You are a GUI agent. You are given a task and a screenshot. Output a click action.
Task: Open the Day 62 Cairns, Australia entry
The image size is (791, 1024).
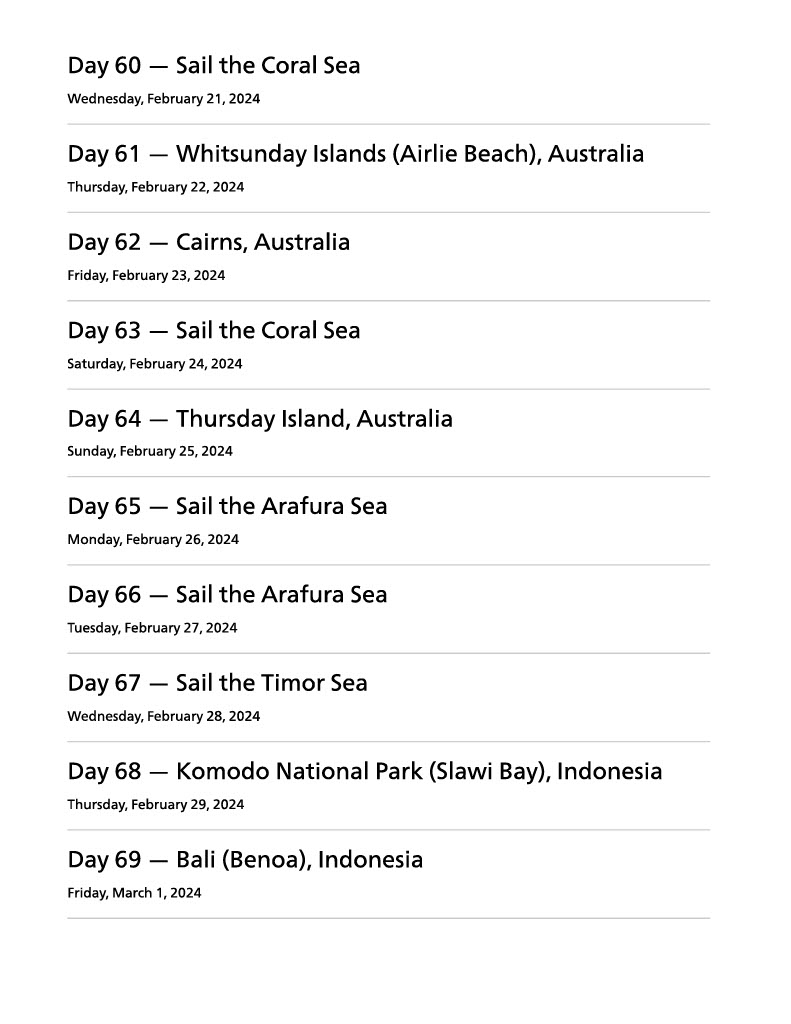(x=209, y=242)
